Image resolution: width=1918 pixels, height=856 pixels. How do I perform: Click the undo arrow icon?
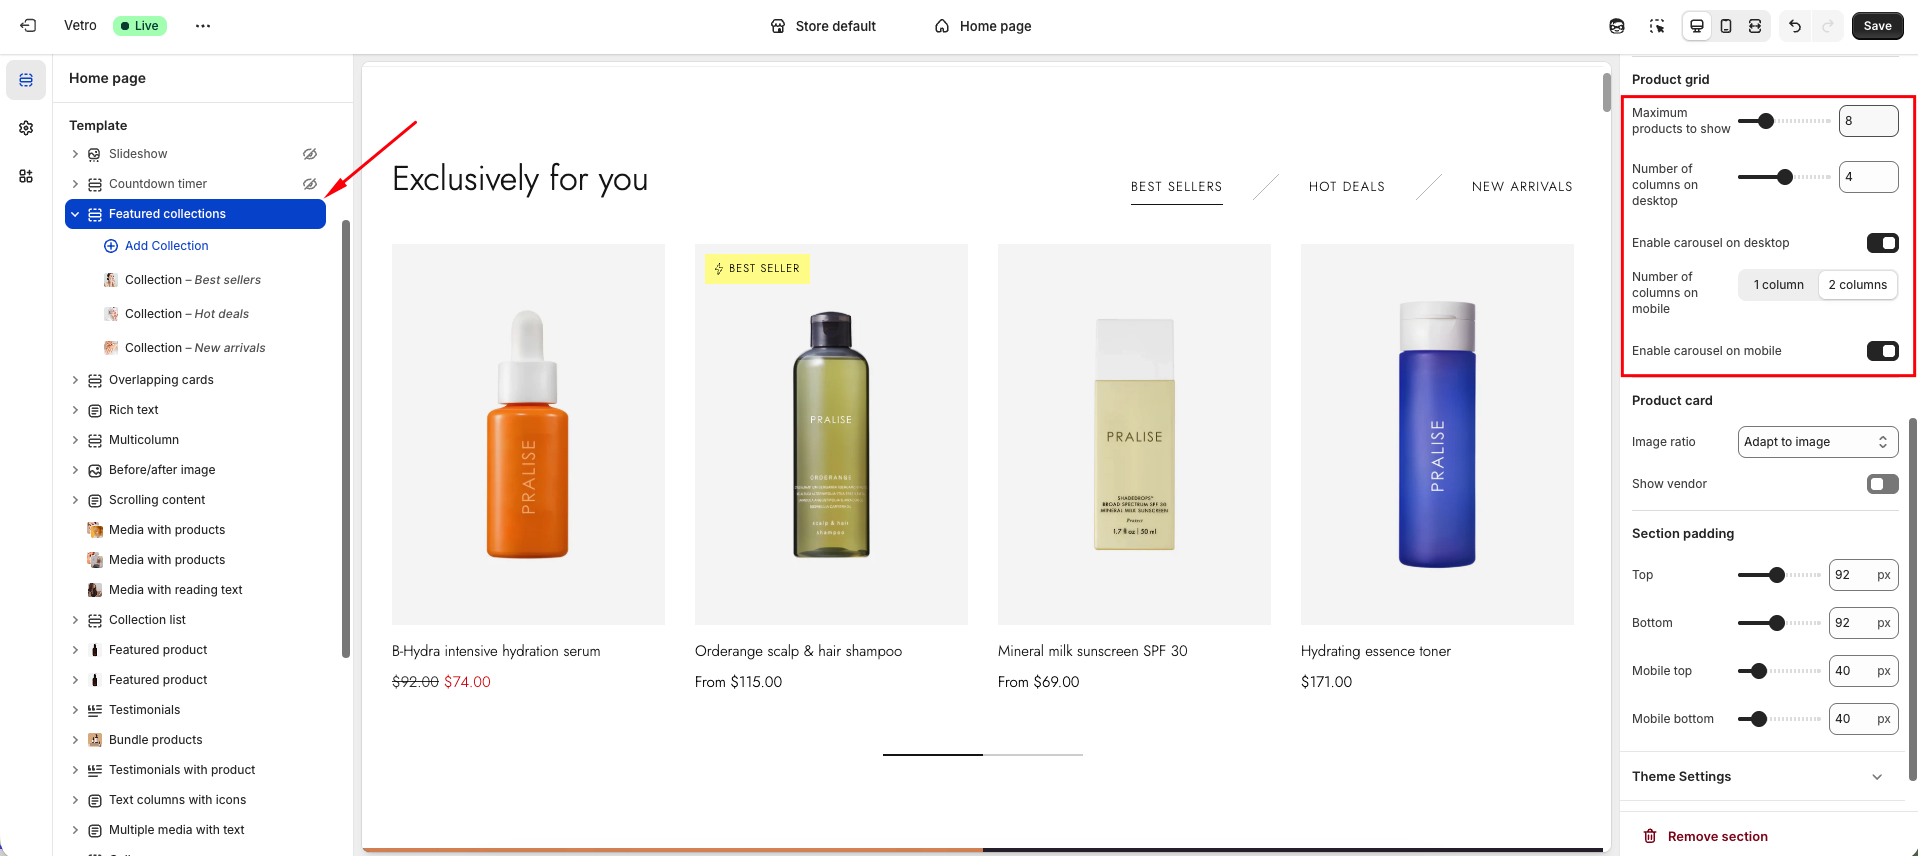pos(1795,26)
